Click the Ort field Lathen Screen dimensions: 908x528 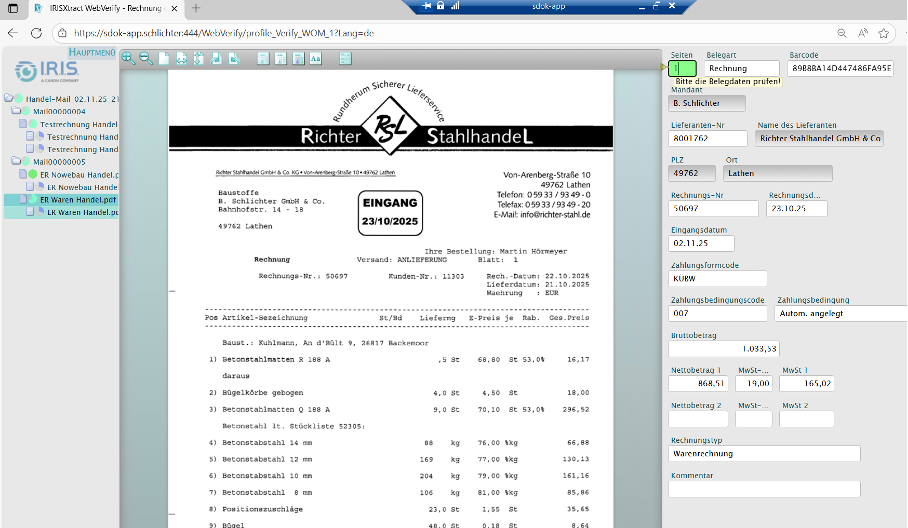[778, 173]
